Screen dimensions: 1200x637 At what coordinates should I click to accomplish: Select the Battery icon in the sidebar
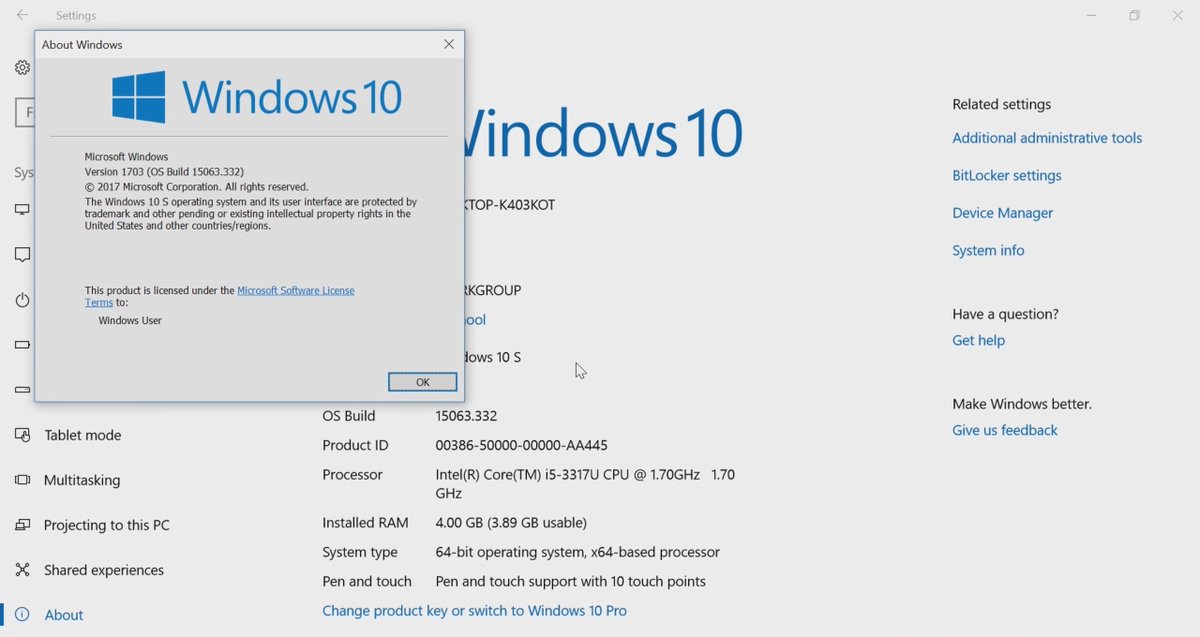(22, 344)
